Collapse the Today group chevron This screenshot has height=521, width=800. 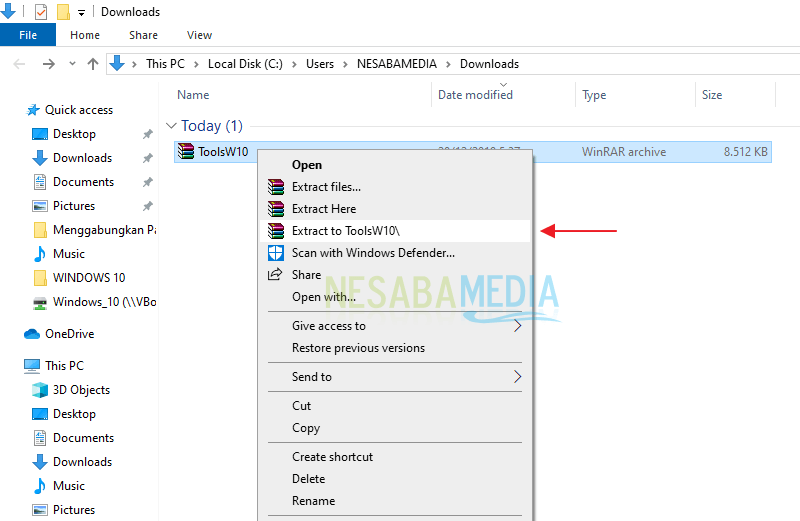(171, 127)
